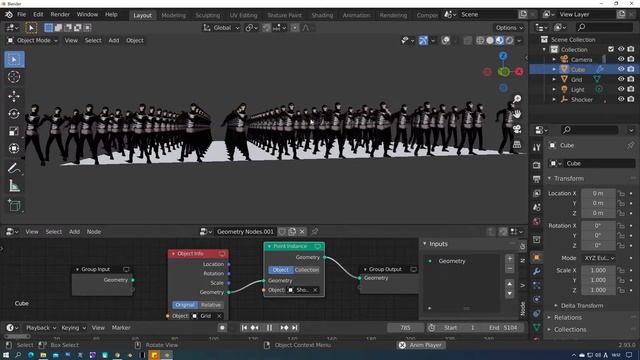Viewport: 640px width, 360px height.
Task: Edit the Location X value field
Action: click(x=598, y=193)
